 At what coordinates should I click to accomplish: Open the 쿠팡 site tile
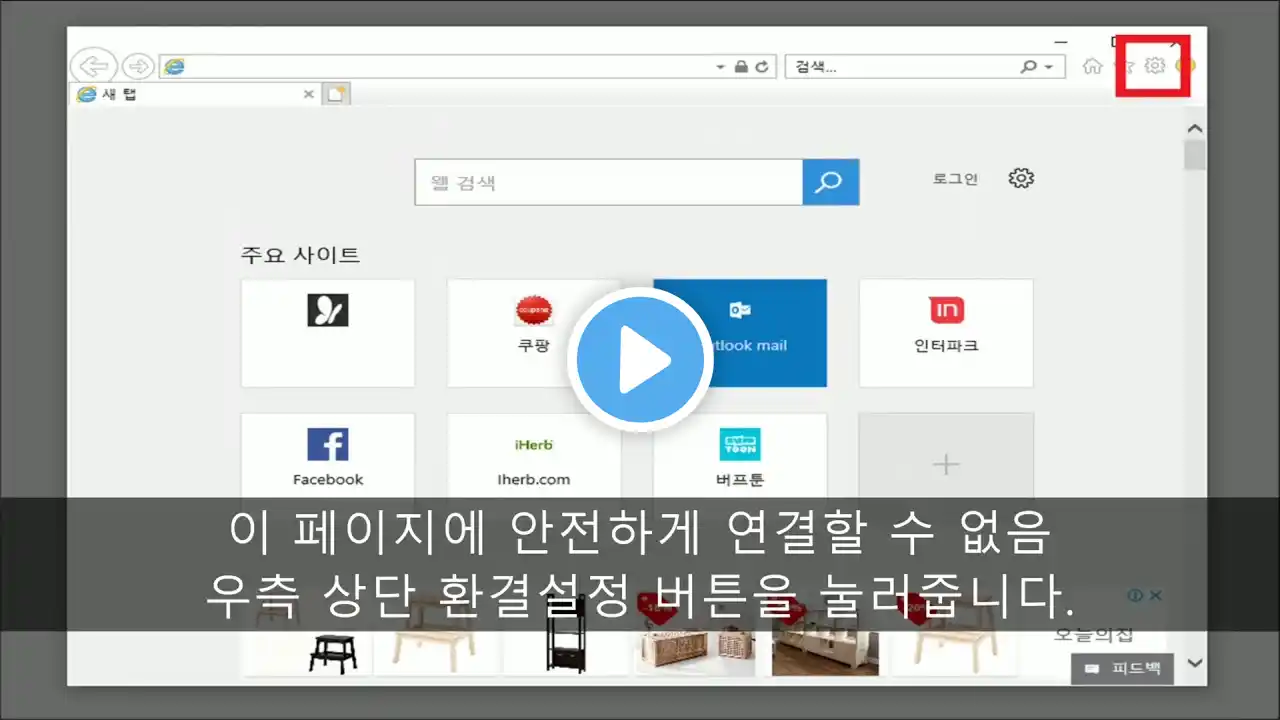(534, 333)
